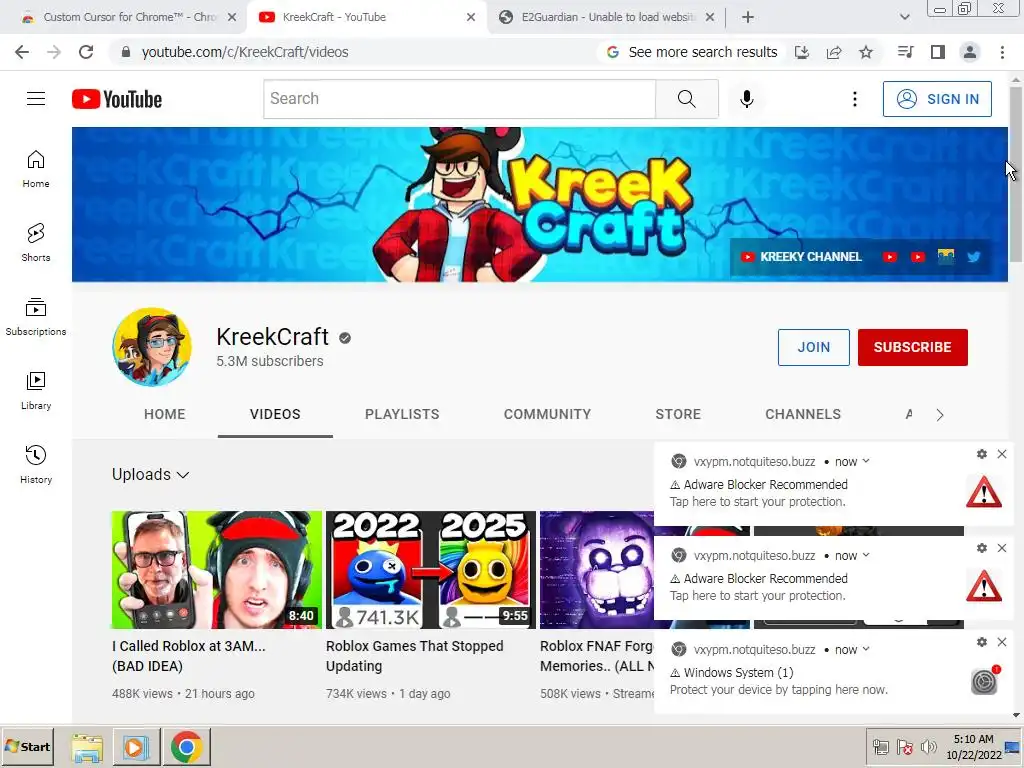Dismiss the first Adware Blocker notification

[x=1002, y=454]
